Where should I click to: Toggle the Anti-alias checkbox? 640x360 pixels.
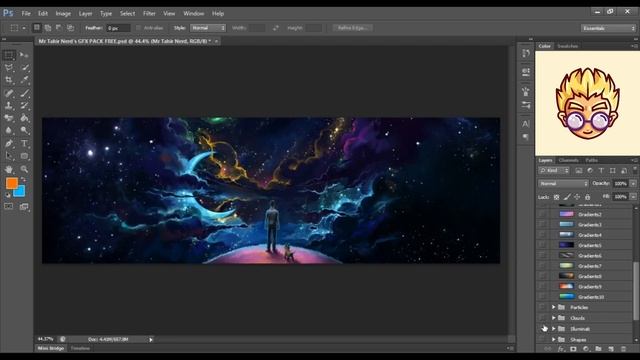point(138,28)
